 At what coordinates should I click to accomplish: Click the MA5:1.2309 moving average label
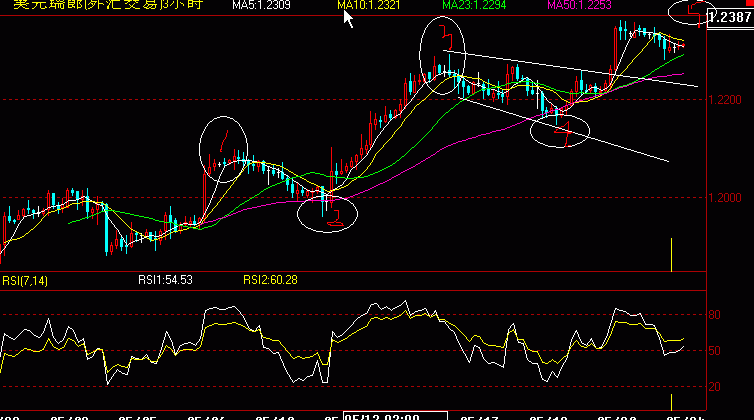tap(261, 5)
